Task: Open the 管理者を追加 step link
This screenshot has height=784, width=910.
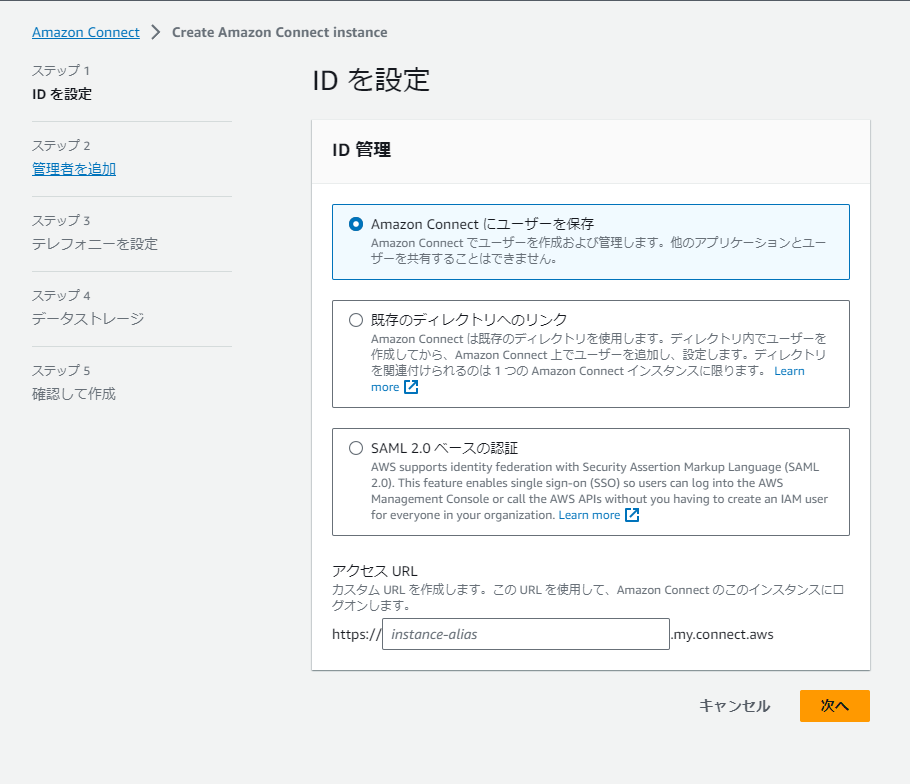Action: pos(73,169)
